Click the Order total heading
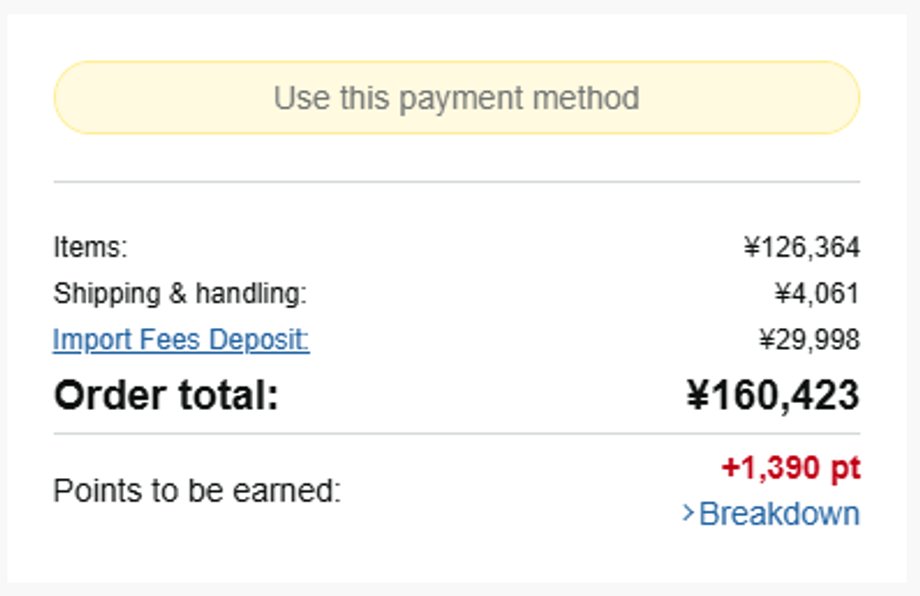Image resolution: width=920 pixels, height=596 pixels. (166, 396)
